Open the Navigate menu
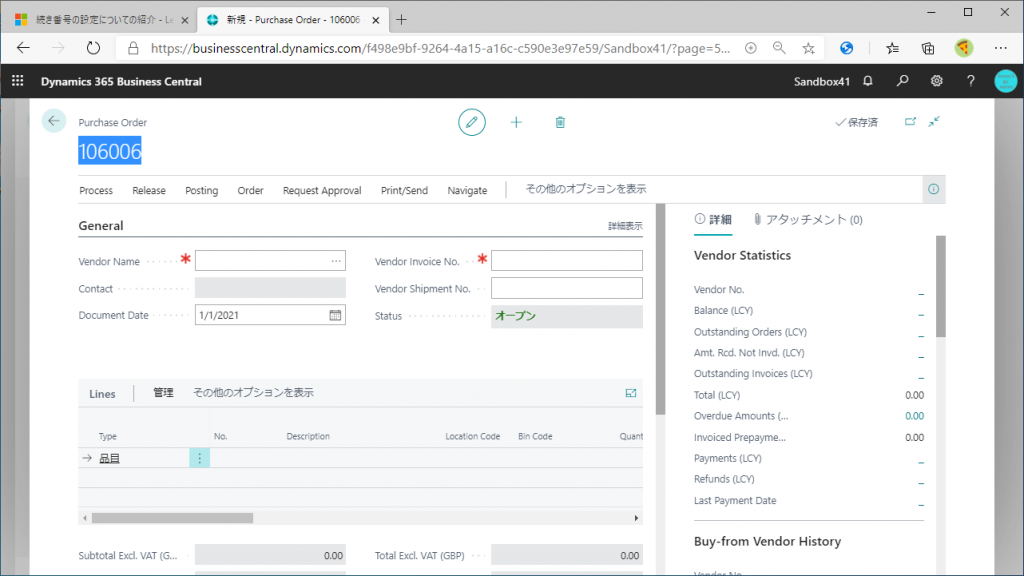 click(467, 190)
